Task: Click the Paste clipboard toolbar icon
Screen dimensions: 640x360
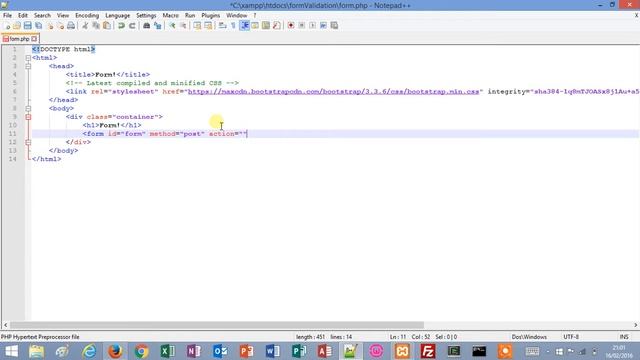Action: 107,26
